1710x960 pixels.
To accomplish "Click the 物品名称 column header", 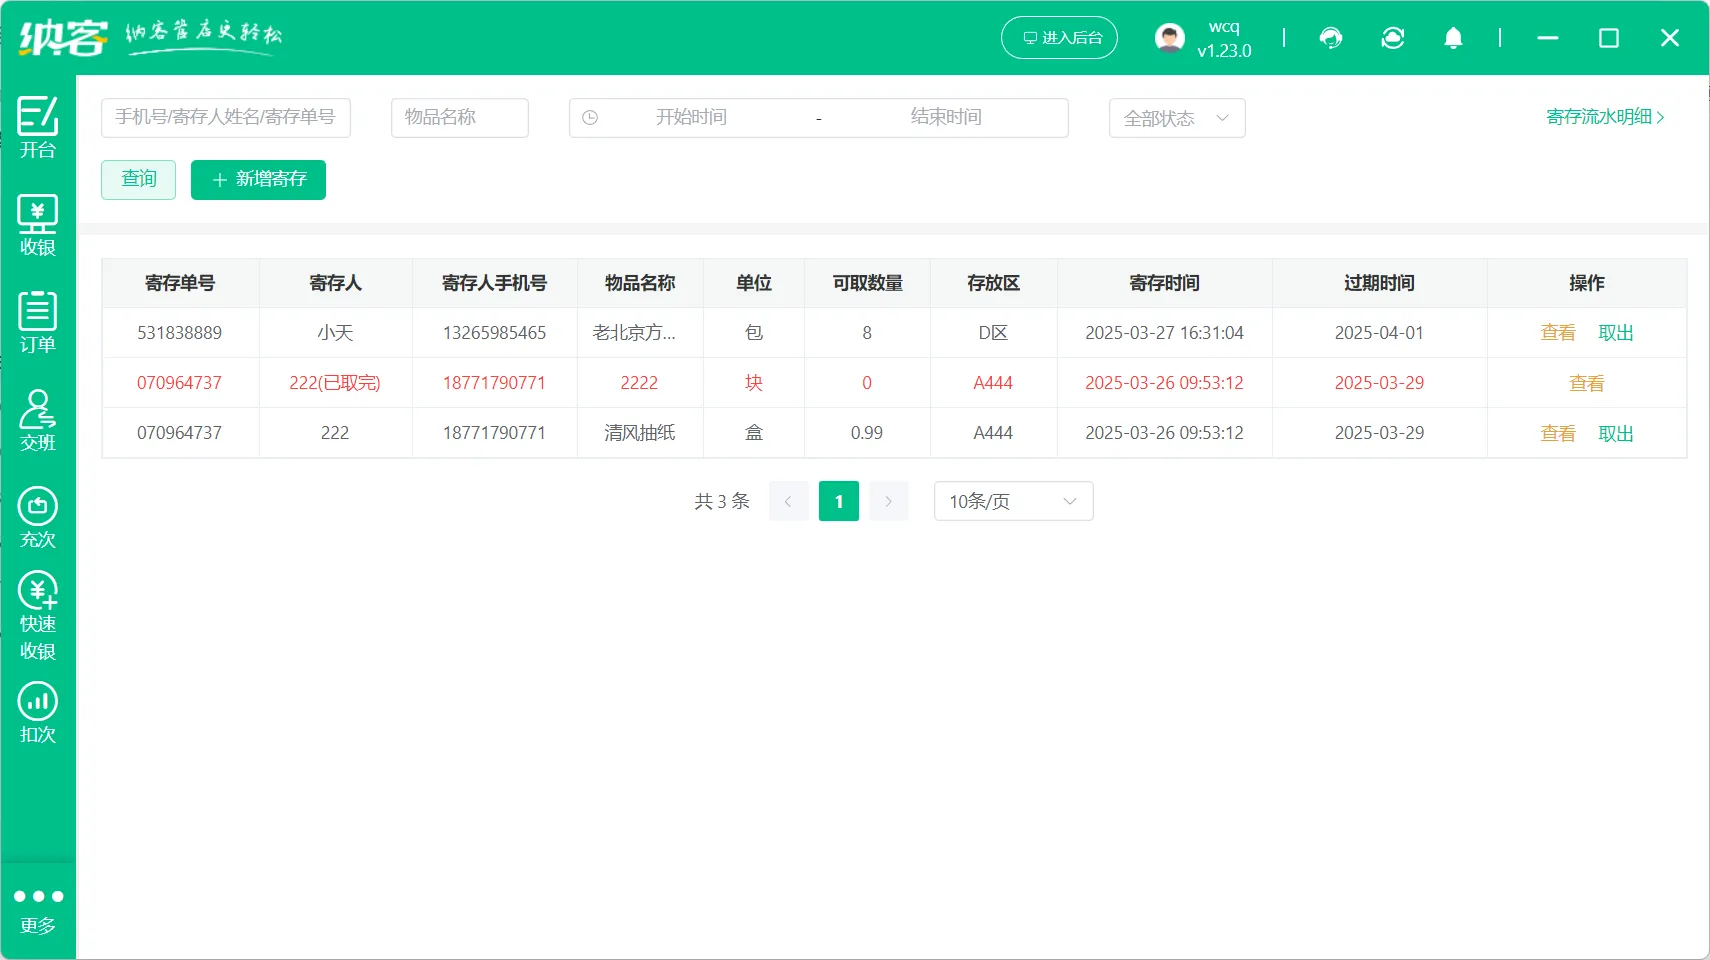I will pyautogui.click(x=640, y=283).
